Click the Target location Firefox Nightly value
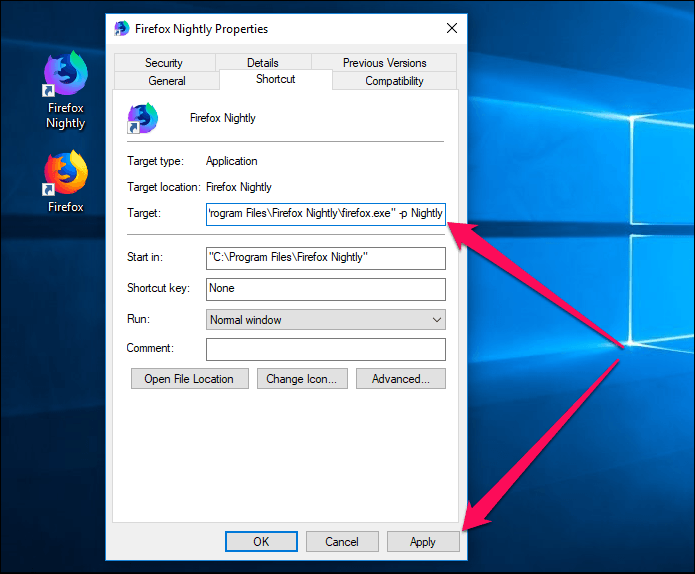The width and height of the screenshot is (695, 574). click(238, 187)
